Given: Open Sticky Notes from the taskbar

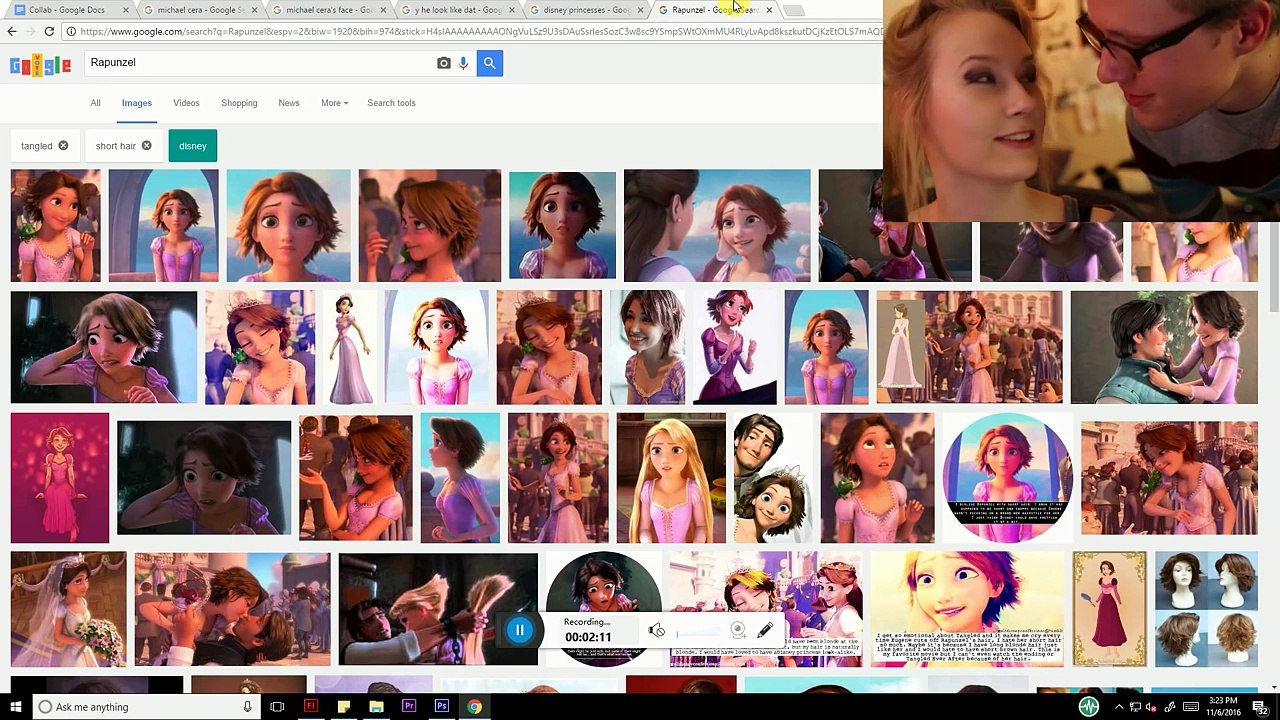Looking at the screenshot, I should pos(343,707).
